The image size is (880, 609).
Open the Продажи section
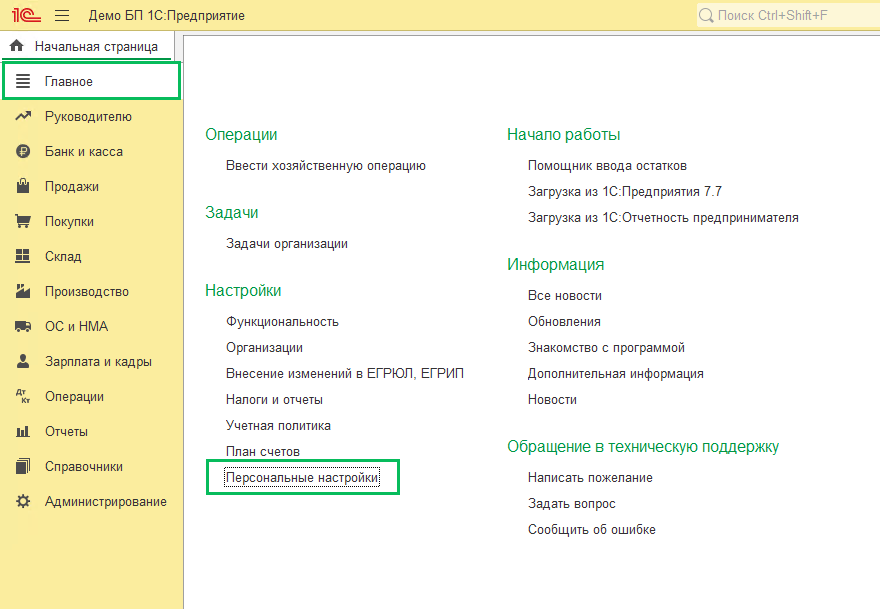click(x=91, y=186)
